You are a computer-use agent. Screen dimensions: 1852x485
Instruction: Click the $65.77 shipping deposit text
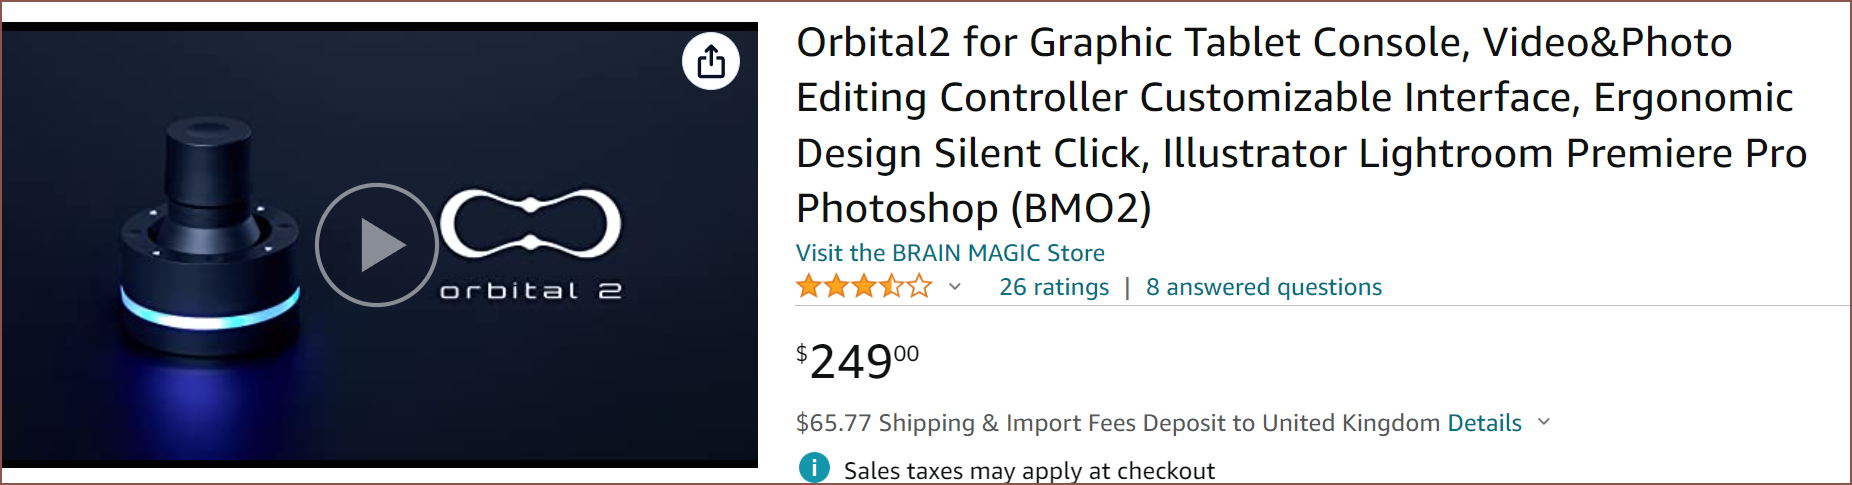tap(1117, 423)
